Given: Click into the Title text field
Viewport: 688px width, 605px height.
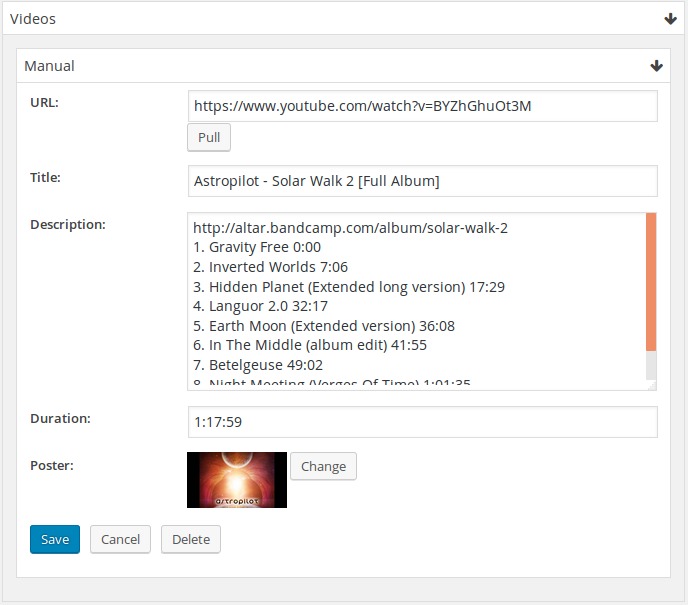Looking at the screenshot, I should tap(422, 181).
